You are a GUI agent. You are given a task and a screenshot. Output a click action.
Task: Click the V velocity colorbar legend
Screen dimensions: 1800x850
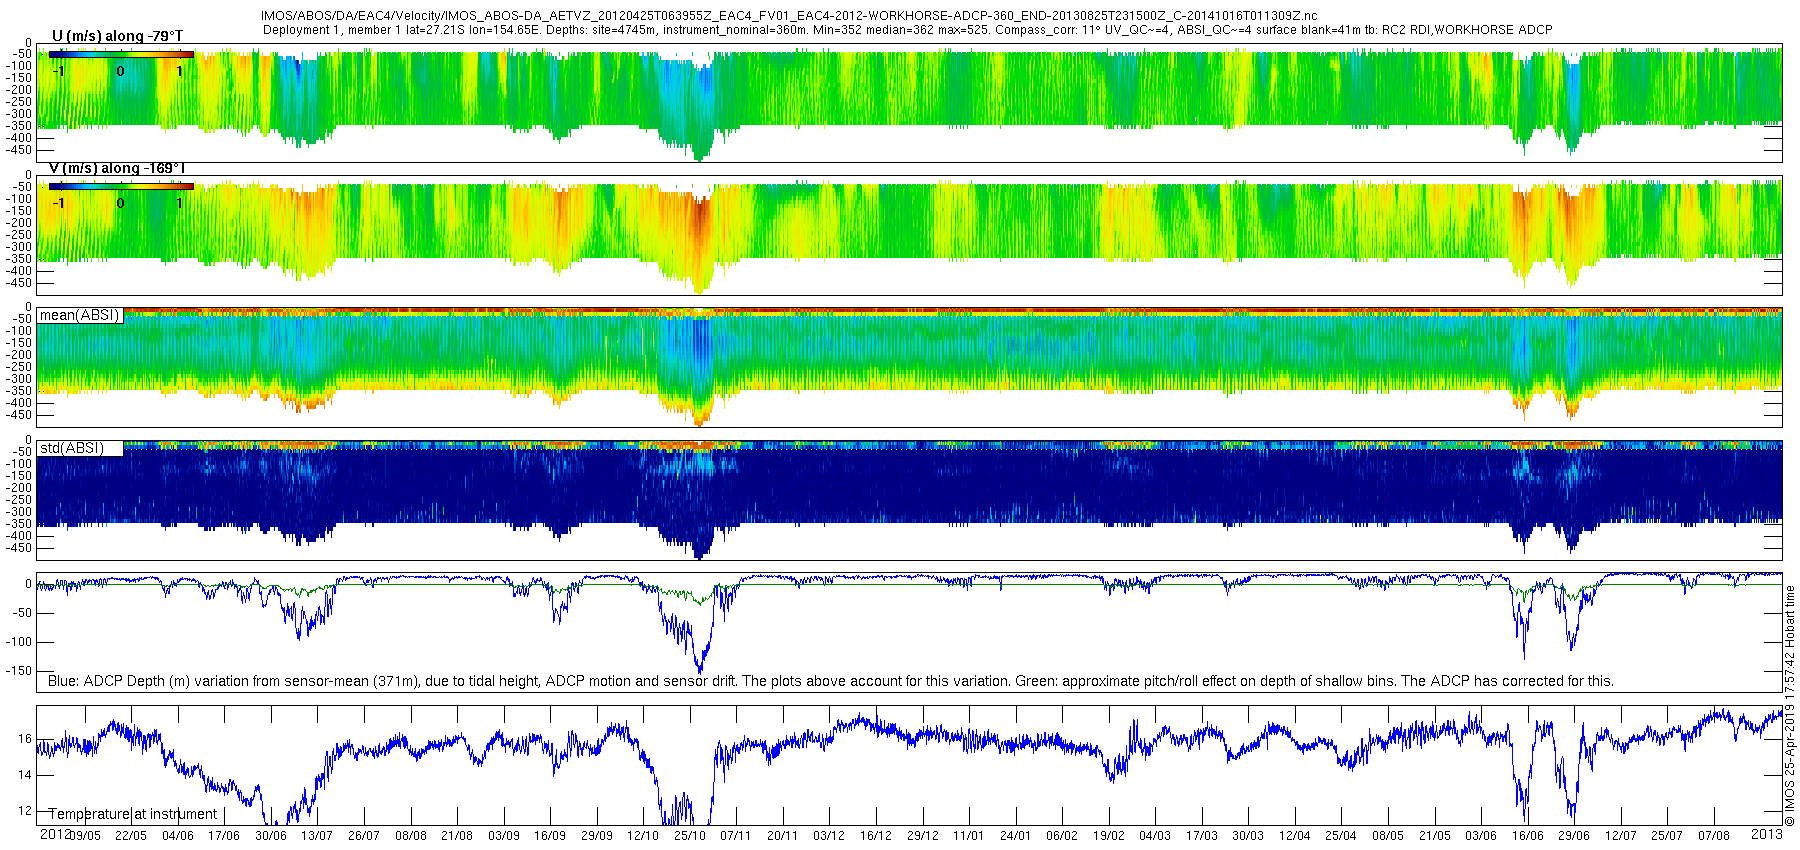pyautogui.click(x=120, y=186)
